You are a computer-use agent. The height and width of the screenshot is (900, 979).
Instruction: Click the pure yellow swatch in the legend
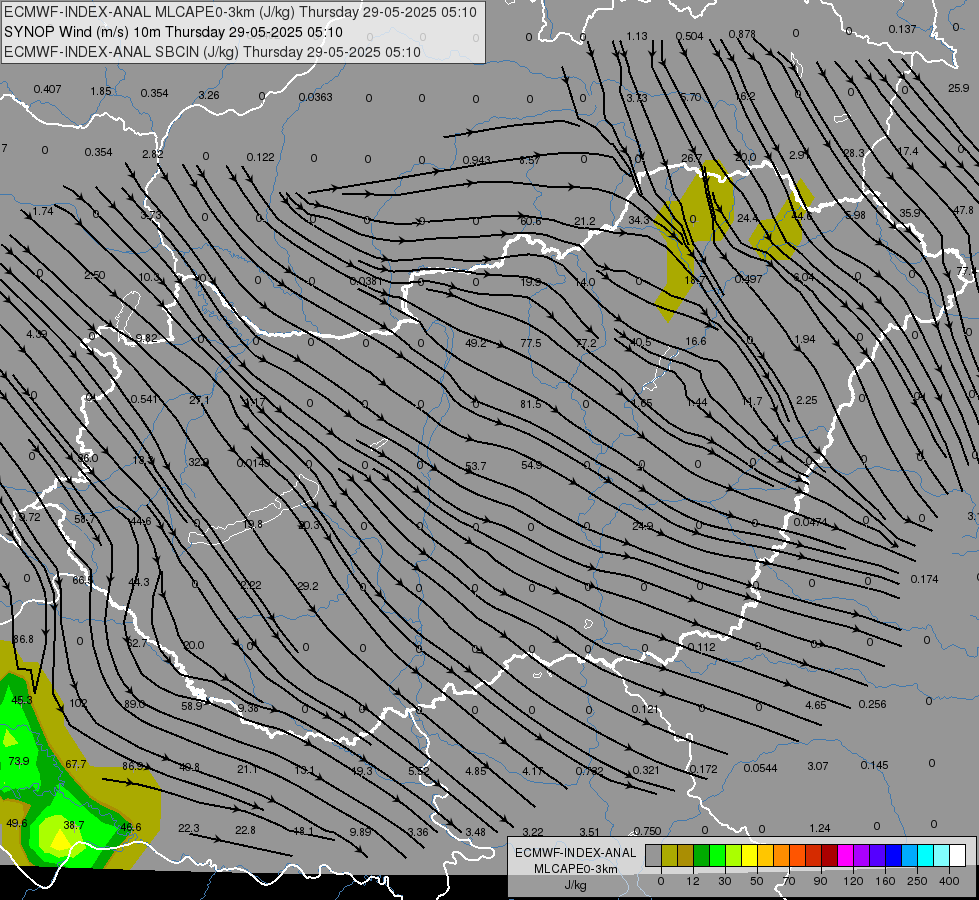tap(749, 855)
